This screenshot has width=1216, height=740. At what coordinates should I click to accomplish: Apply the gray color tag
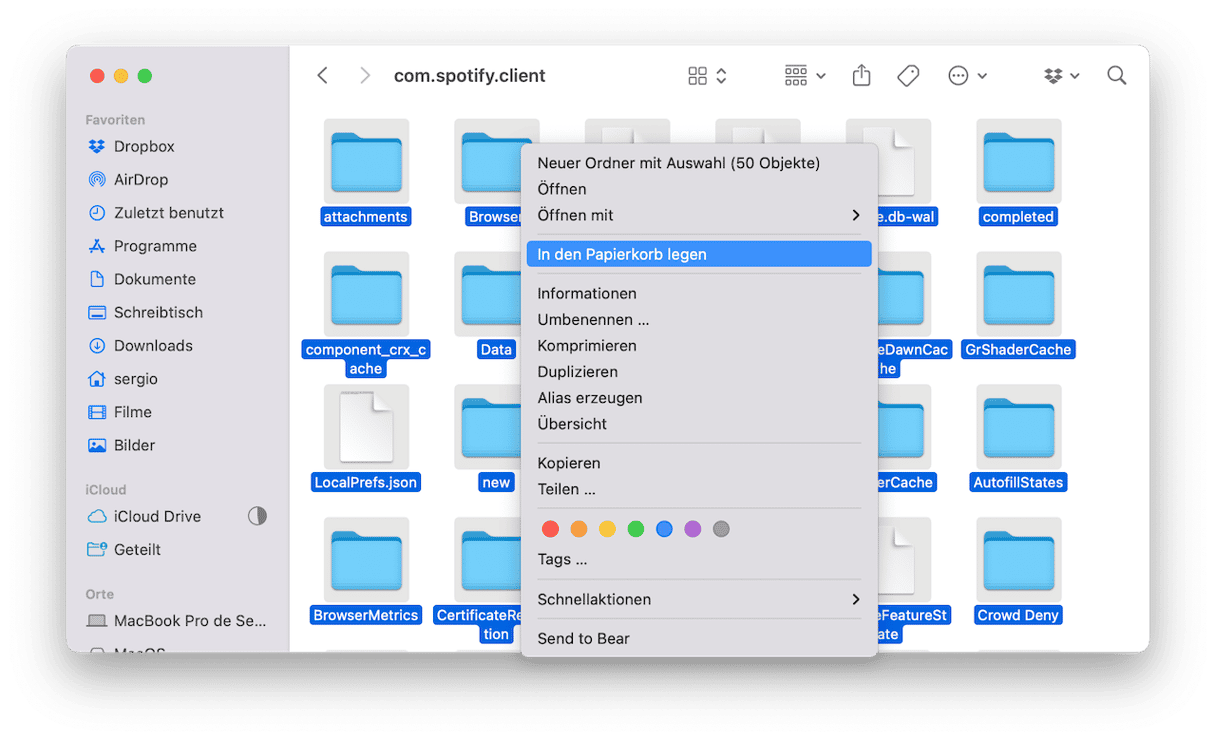(x=721, y=529)
